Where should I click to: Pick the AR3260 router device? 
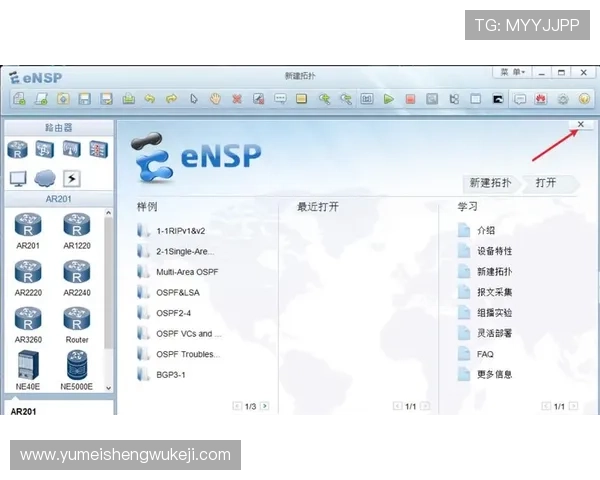28,325
